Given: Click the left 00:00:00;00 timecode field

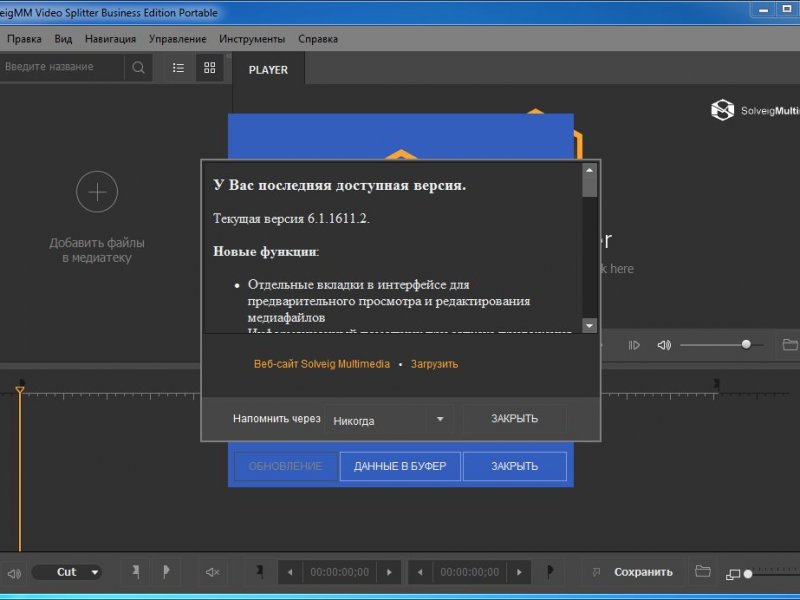Looking at the screenshot, I should (339, 572).
